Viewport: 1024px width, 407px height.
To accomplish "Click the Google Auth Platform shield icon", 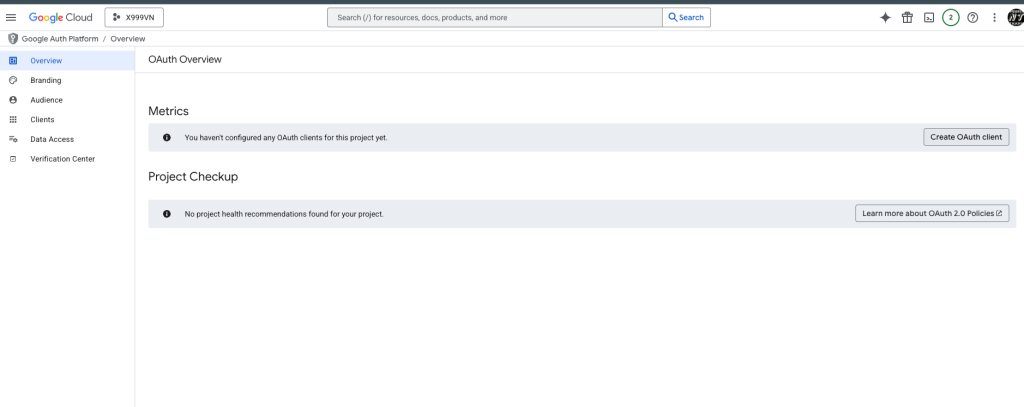I will point(12,39).
